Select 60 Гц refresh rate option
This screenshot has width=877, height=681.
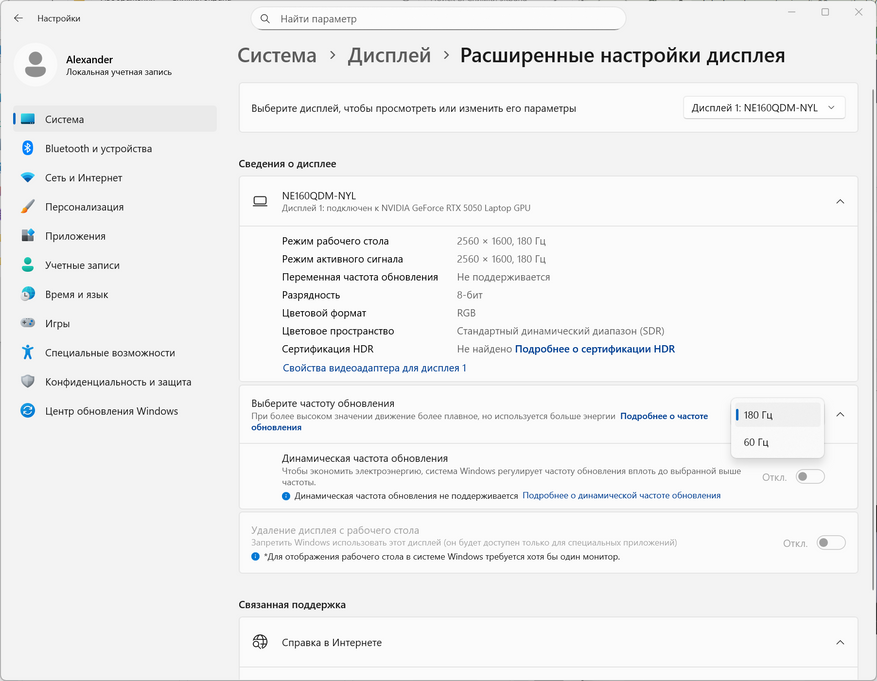click(x=756, y=442)
